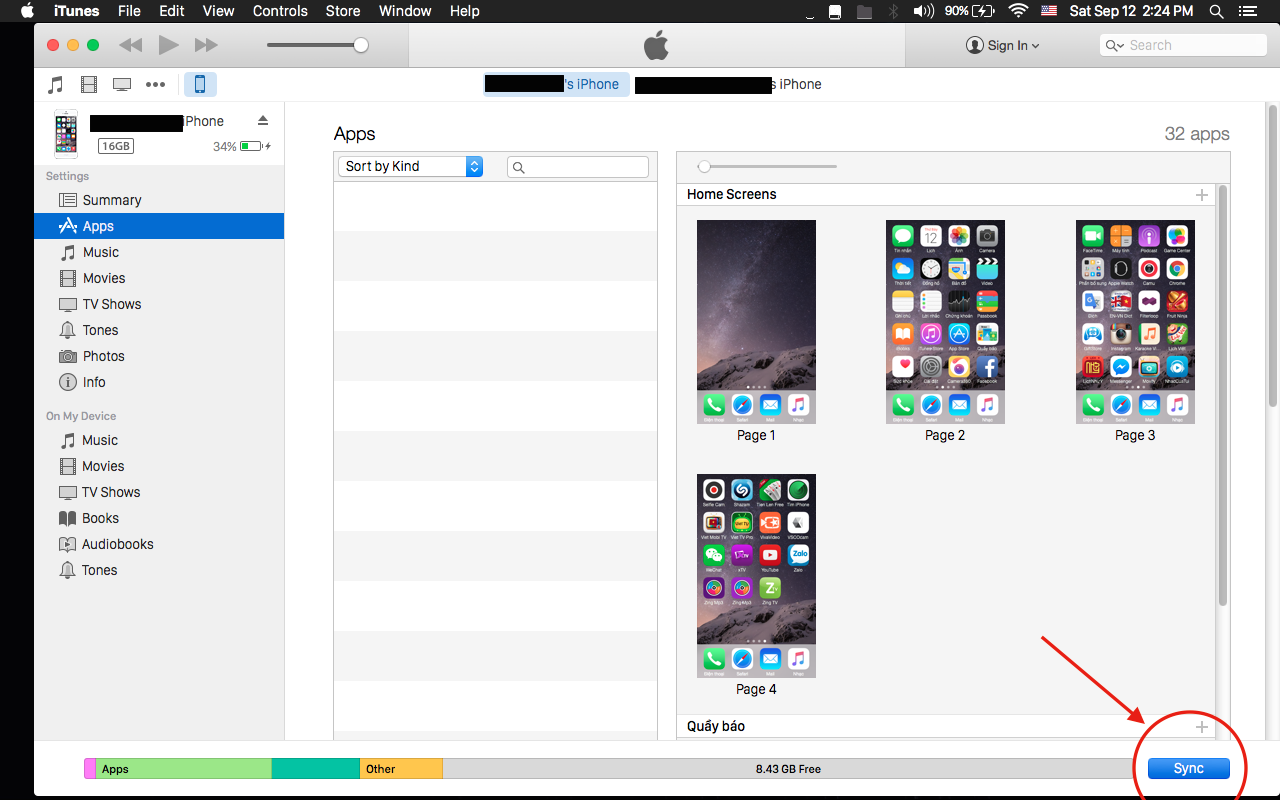
Task: Select Music under Settings
Action: 159,252
